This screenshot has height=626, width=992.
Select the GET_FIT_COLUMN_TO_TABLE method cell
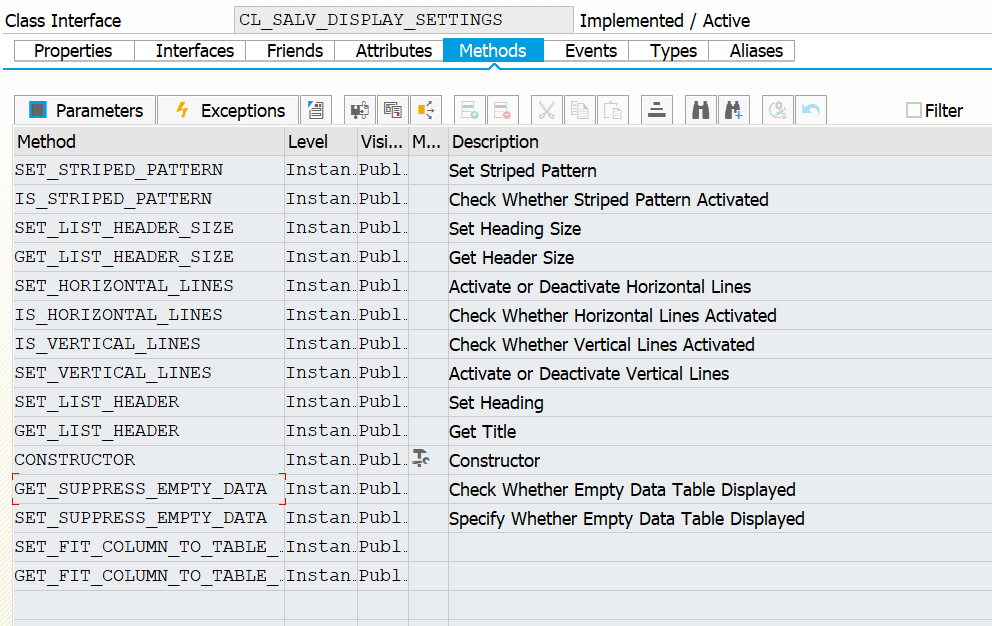pos(149,577)
